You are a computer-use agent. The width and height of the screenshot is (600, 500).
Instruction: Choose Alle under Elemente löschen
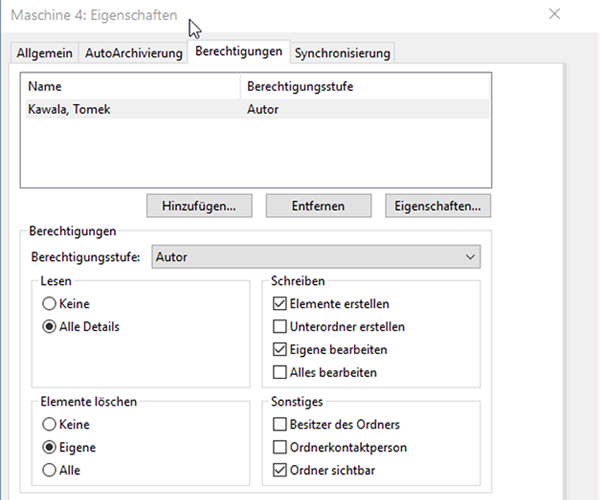[49, 470]
